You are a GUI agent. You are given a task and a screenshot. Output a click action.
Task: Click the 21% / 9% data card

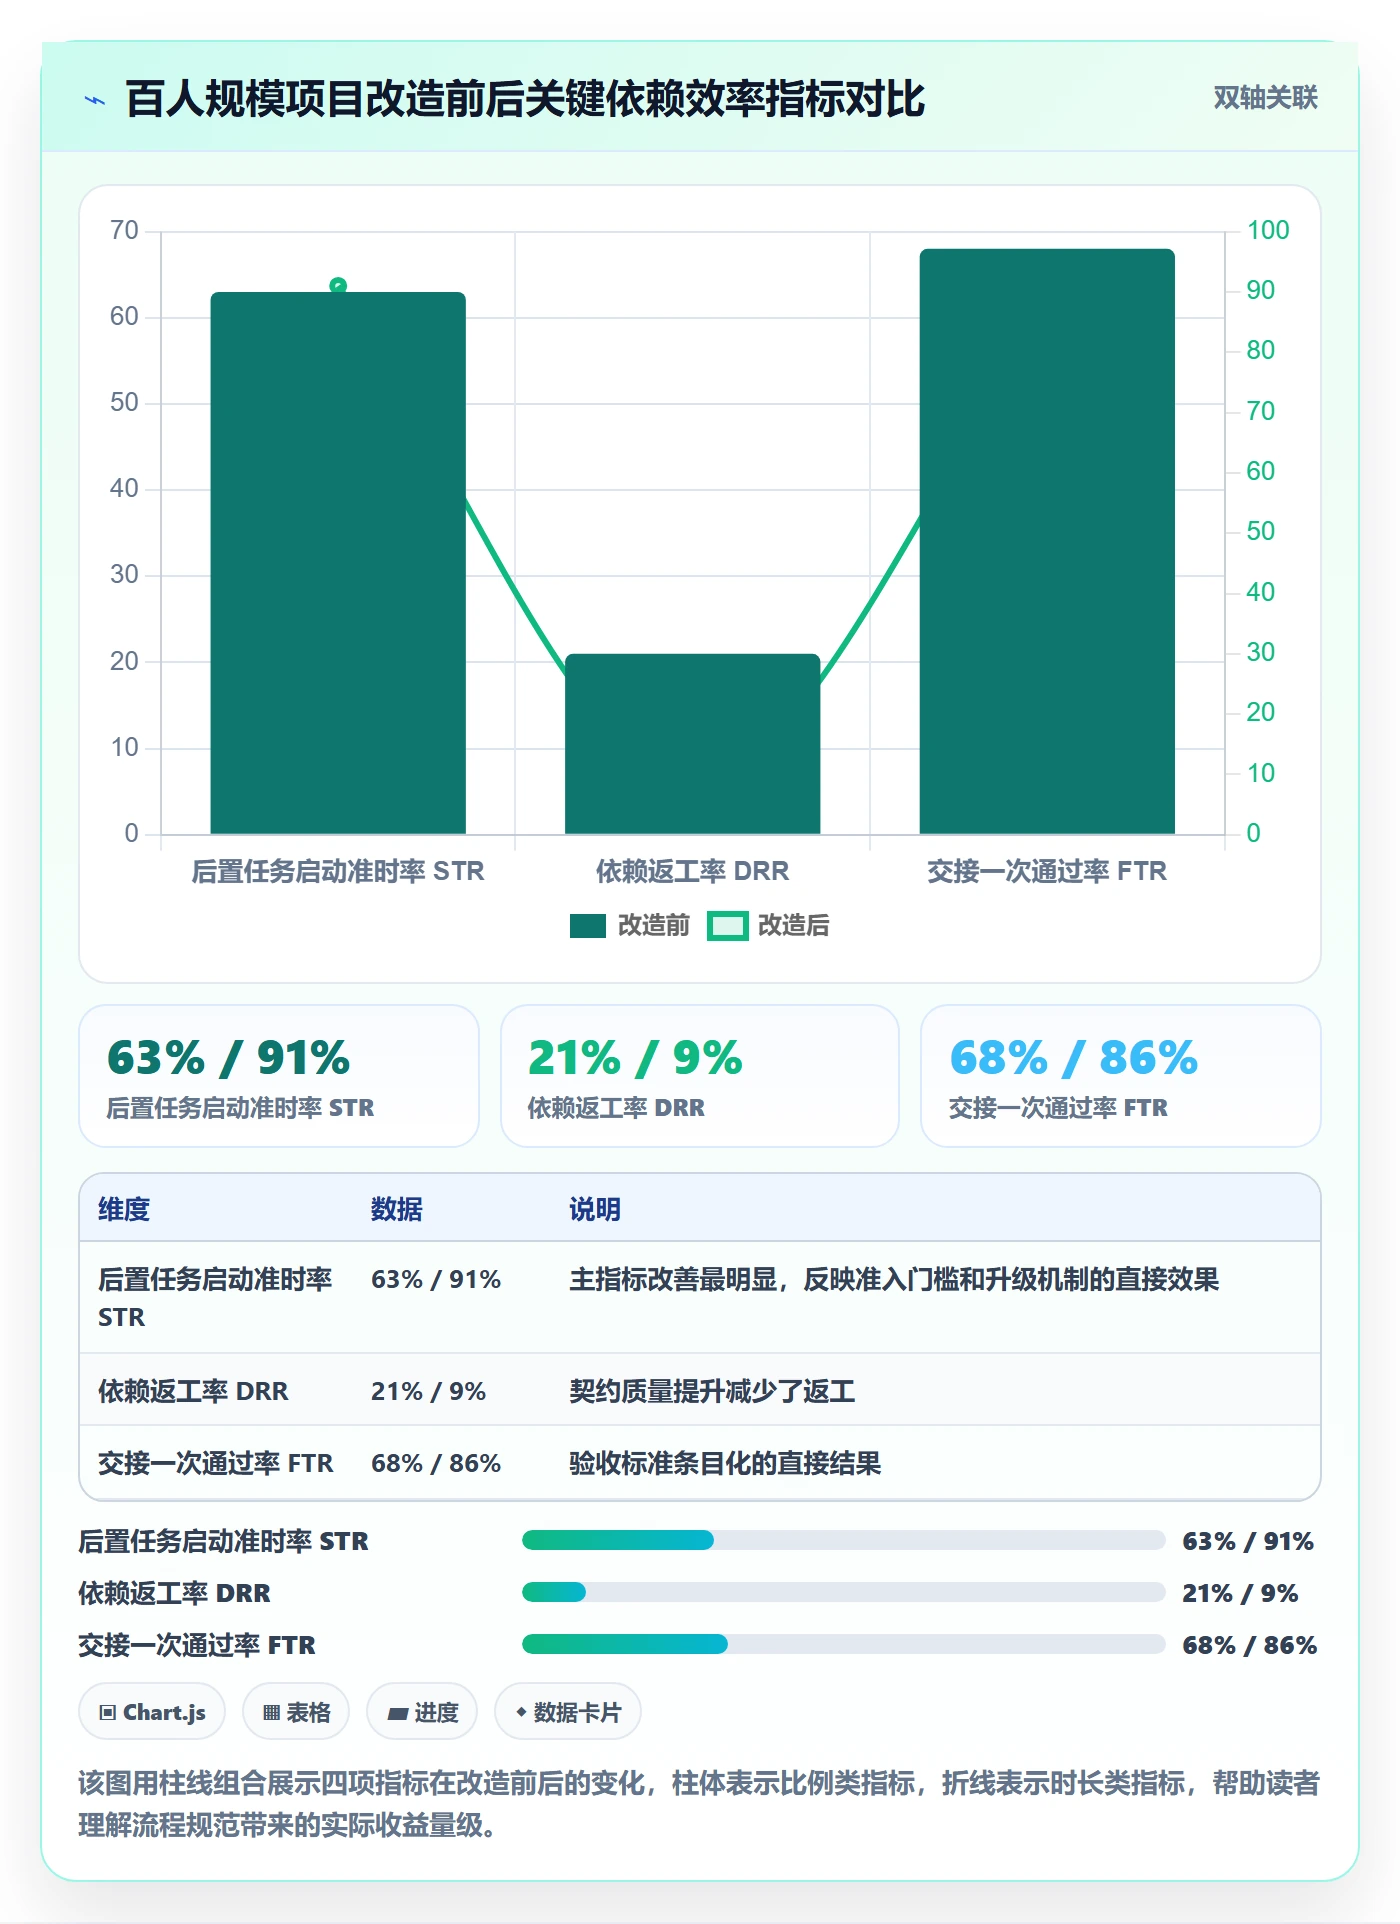click(700, 1076)
